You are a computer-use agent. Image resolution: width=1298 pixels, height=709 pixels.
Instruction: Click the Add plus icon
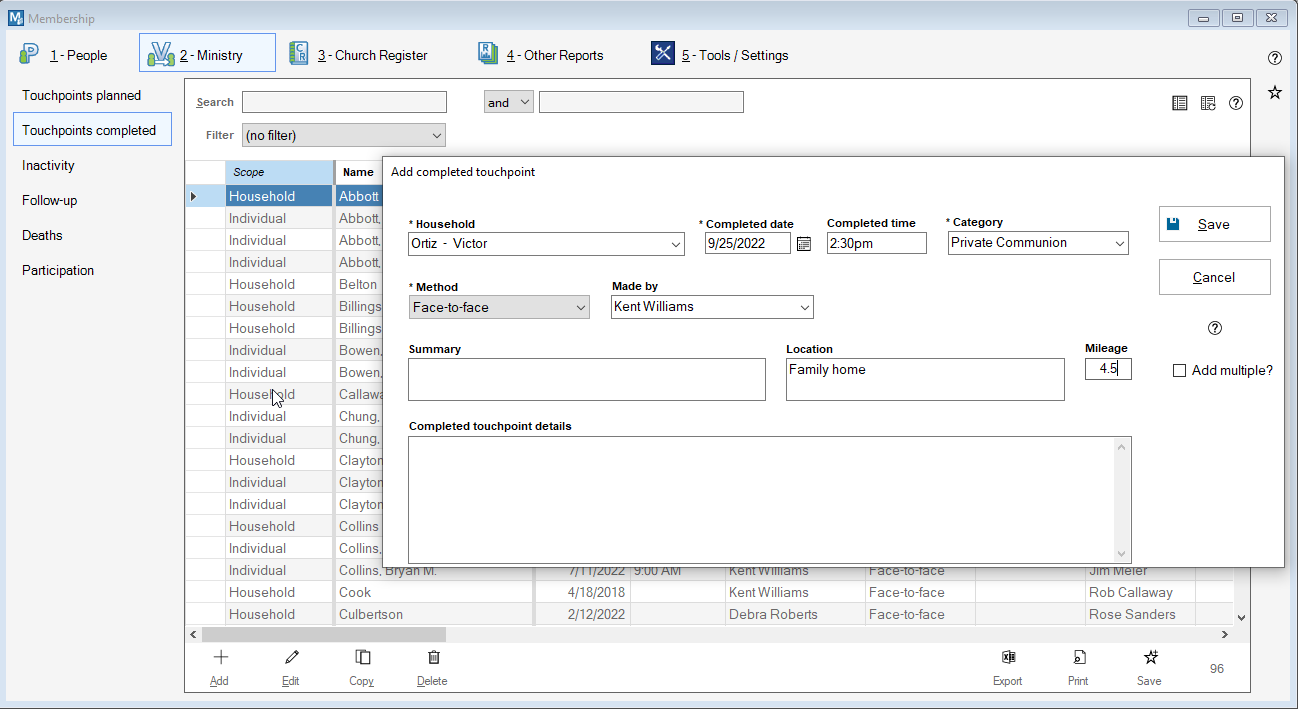(x=220, y=658)
